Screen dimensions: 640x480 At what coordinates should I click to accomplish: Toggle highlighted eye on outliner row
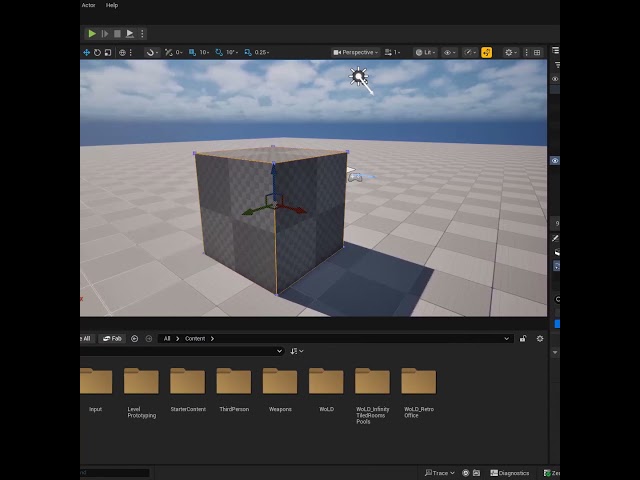pos(555,160)
